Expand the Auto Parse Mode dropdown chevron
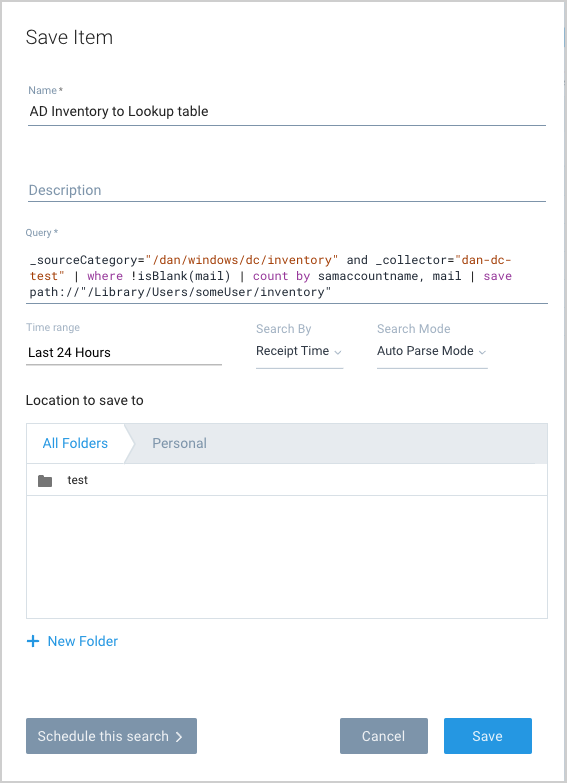The width and height of the screenshot is (567, 783). (482, 353)
